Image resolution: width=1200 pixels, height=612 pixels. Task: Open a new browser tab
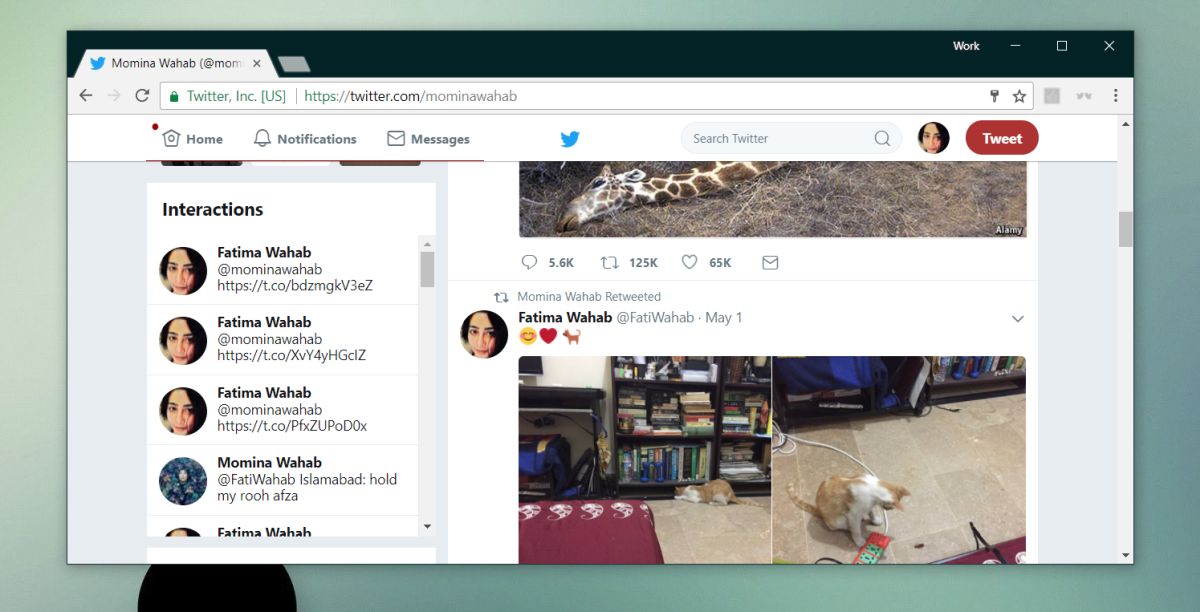[294, 64]
